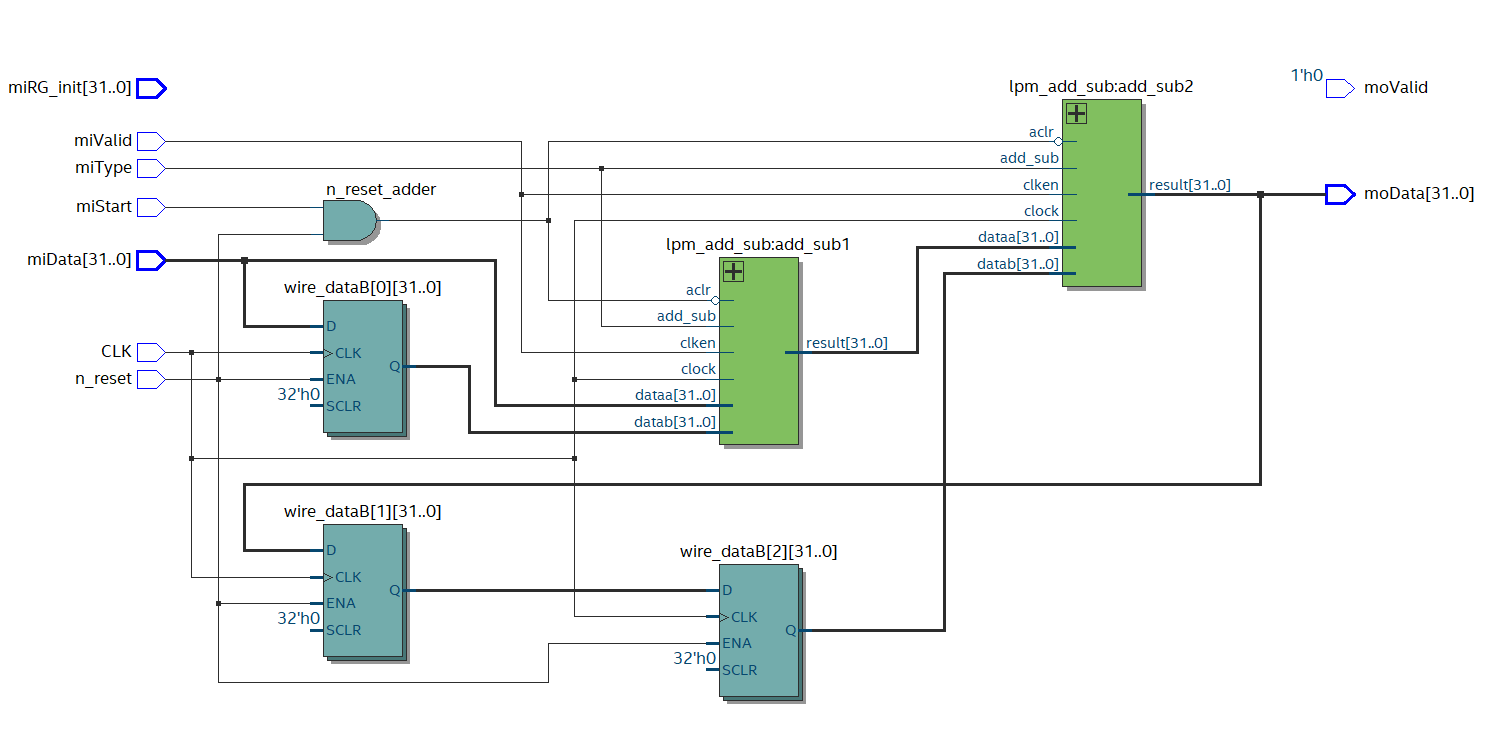1488x738 pixels.
Task: Select the miValid input pin symbol
Action: click(x=151, y=141)
